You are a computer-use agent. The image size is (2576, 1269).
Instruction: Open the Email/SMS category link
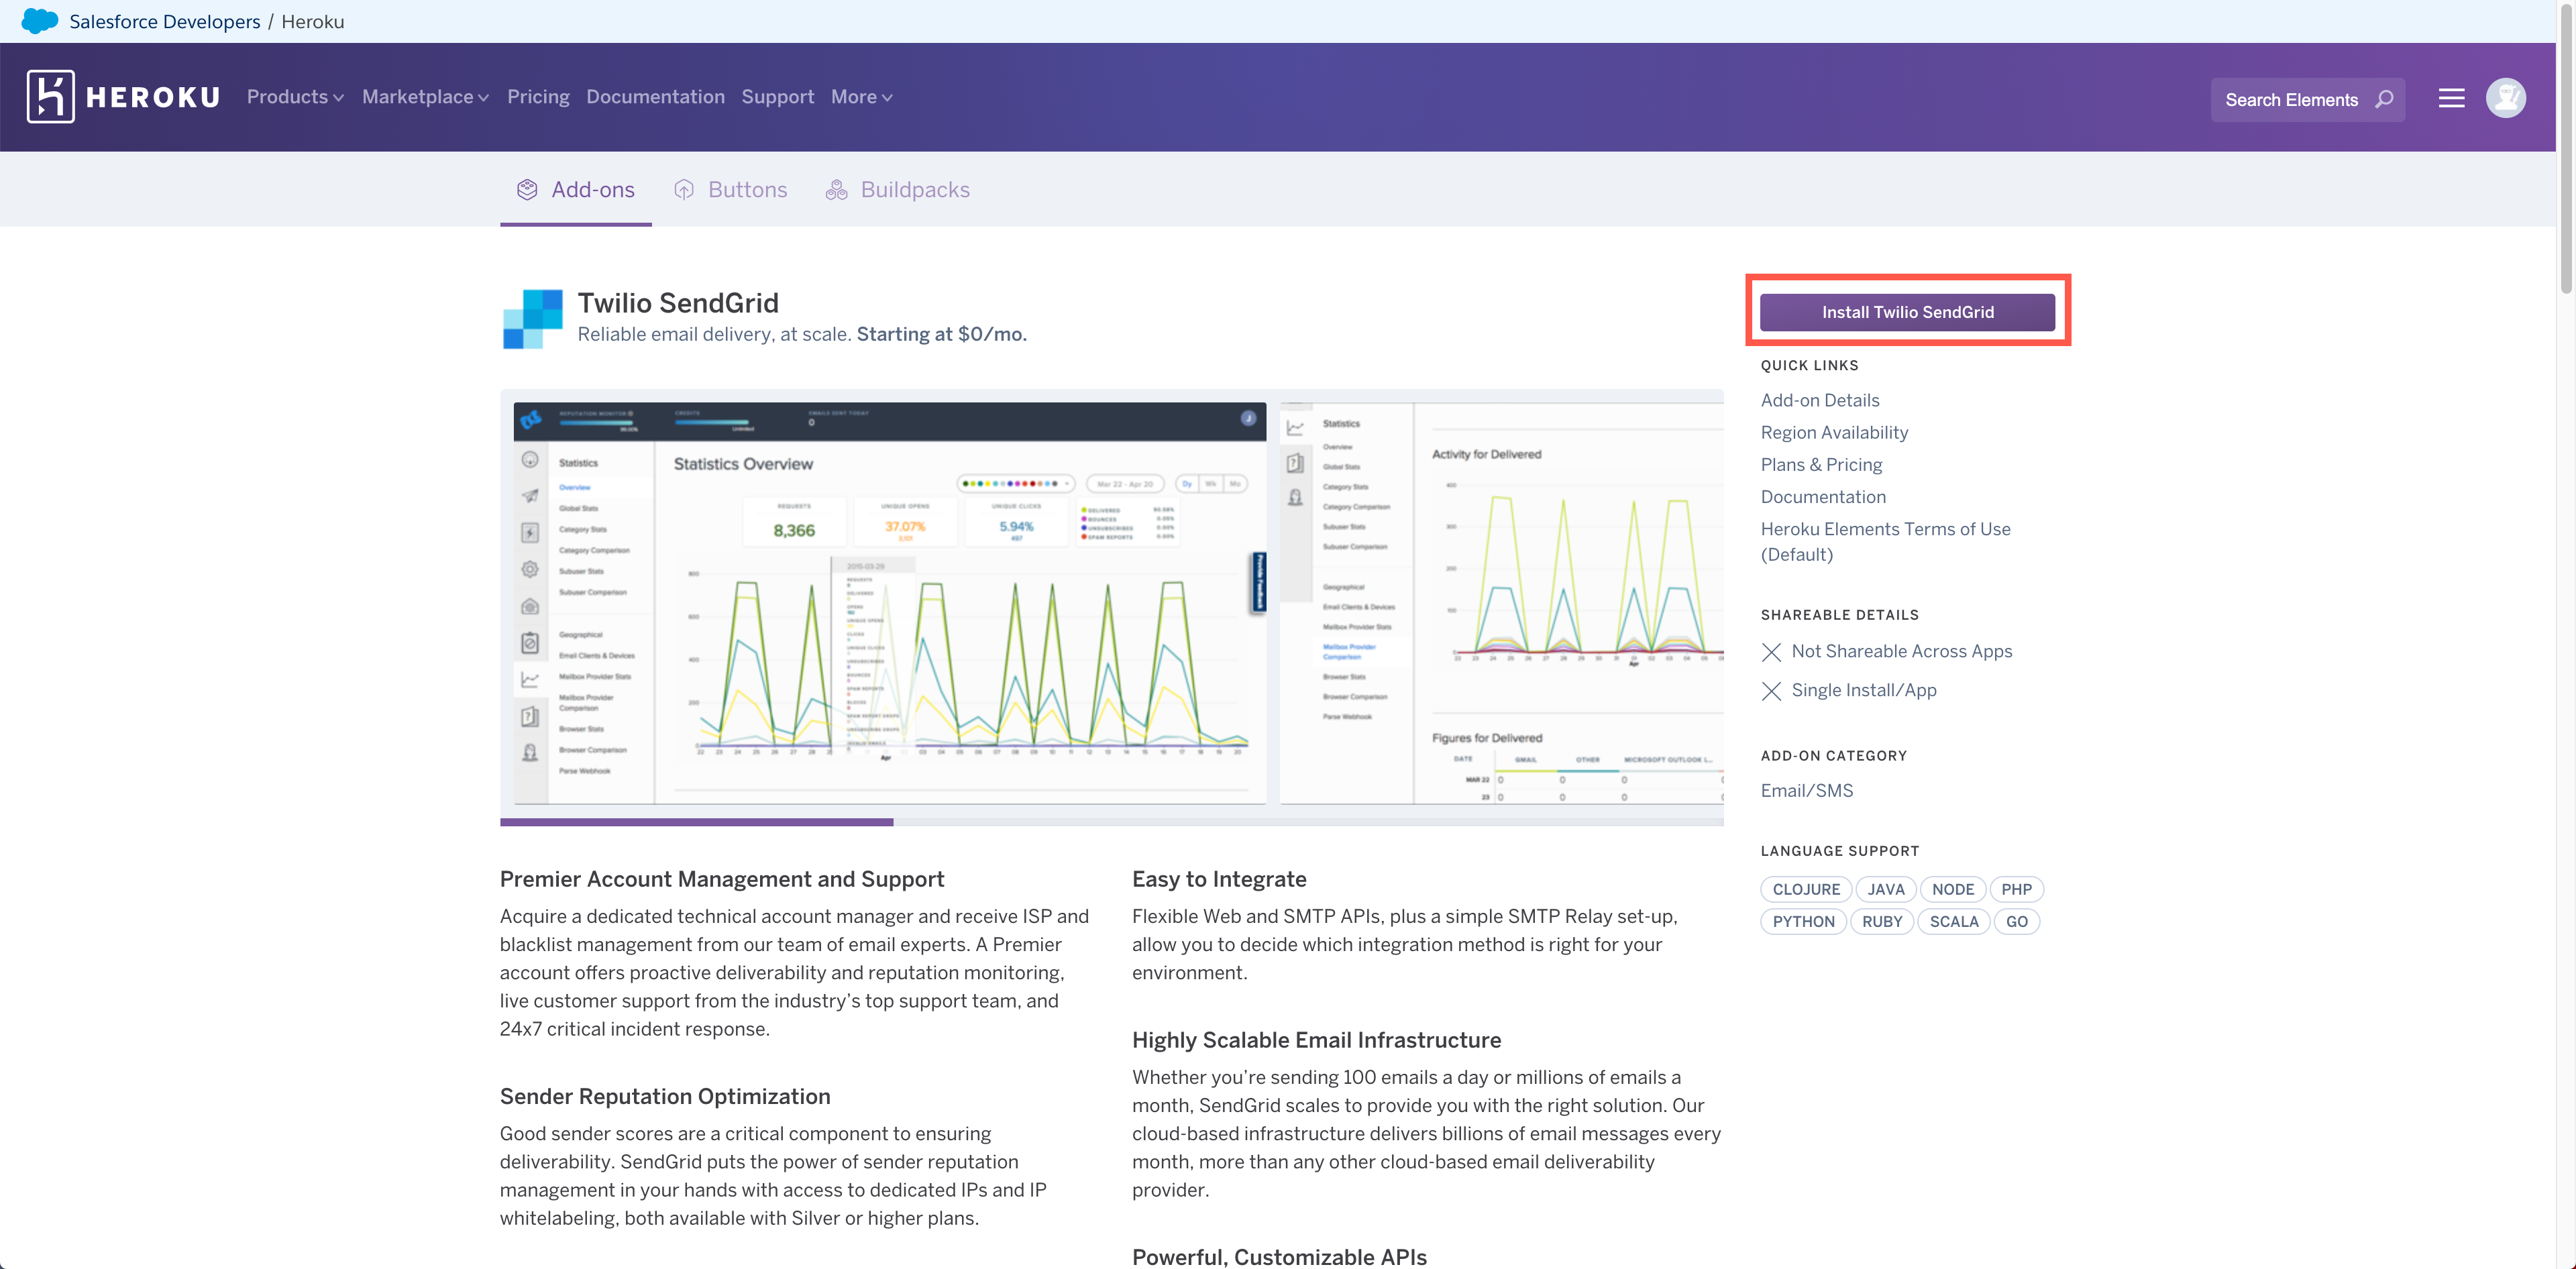(1806, 790)
